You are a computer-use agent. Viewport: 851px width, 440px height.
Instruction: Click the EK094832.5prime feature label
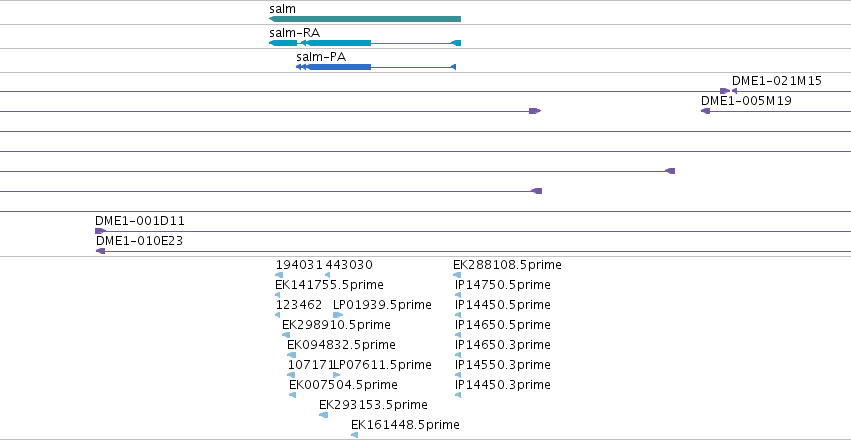(341, 345)
